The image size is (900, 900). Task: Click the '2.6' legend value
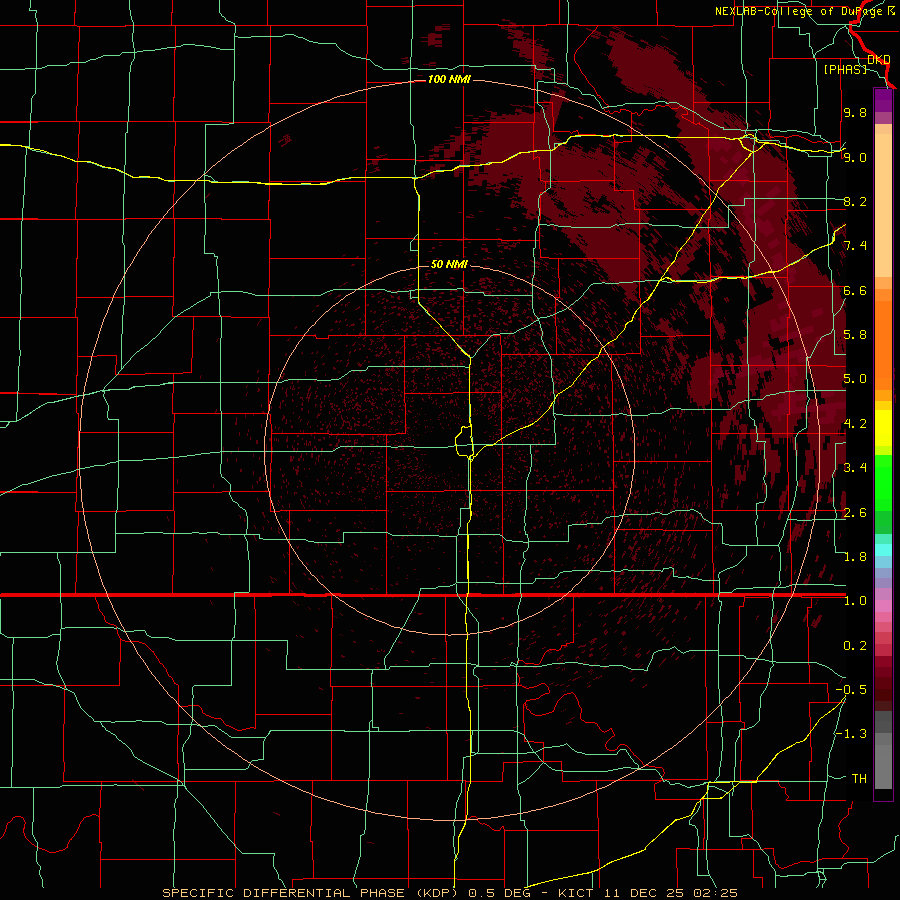tap(855, 513)
